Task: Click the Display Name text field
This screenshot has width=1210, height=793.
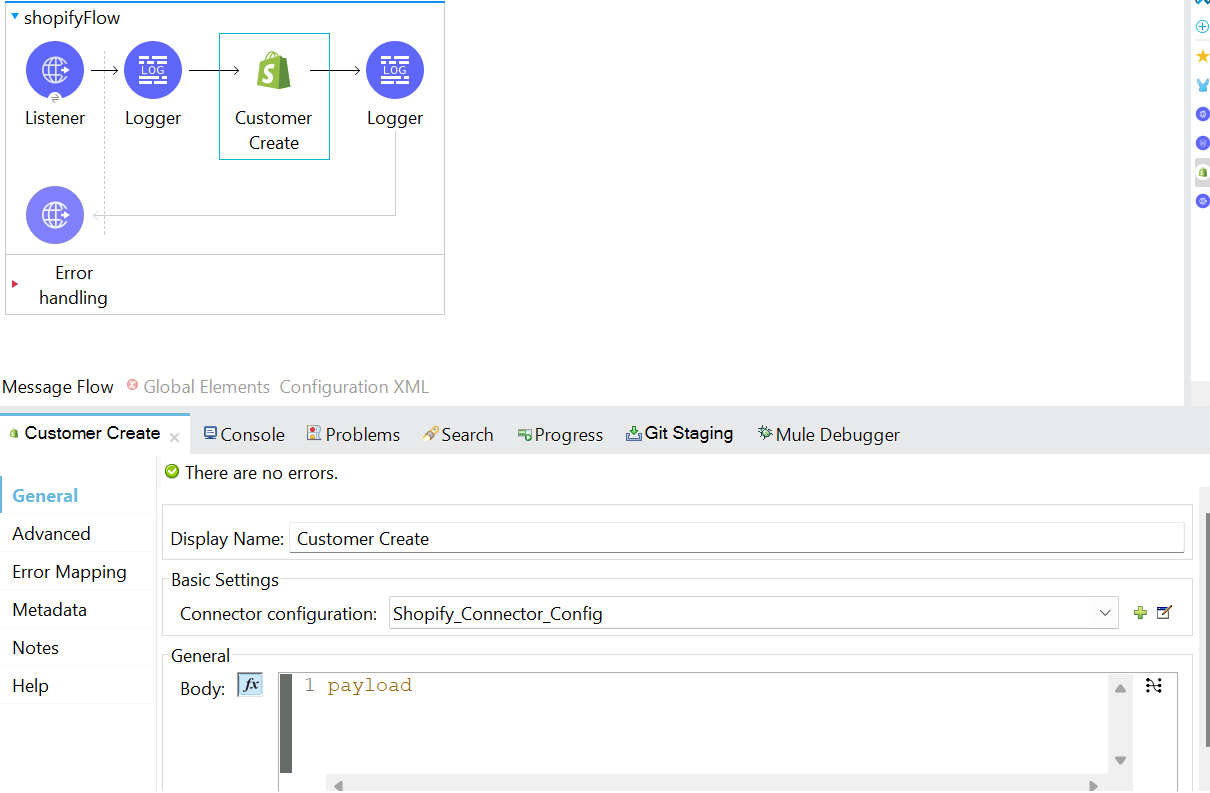Action: (x=736, y=538)
